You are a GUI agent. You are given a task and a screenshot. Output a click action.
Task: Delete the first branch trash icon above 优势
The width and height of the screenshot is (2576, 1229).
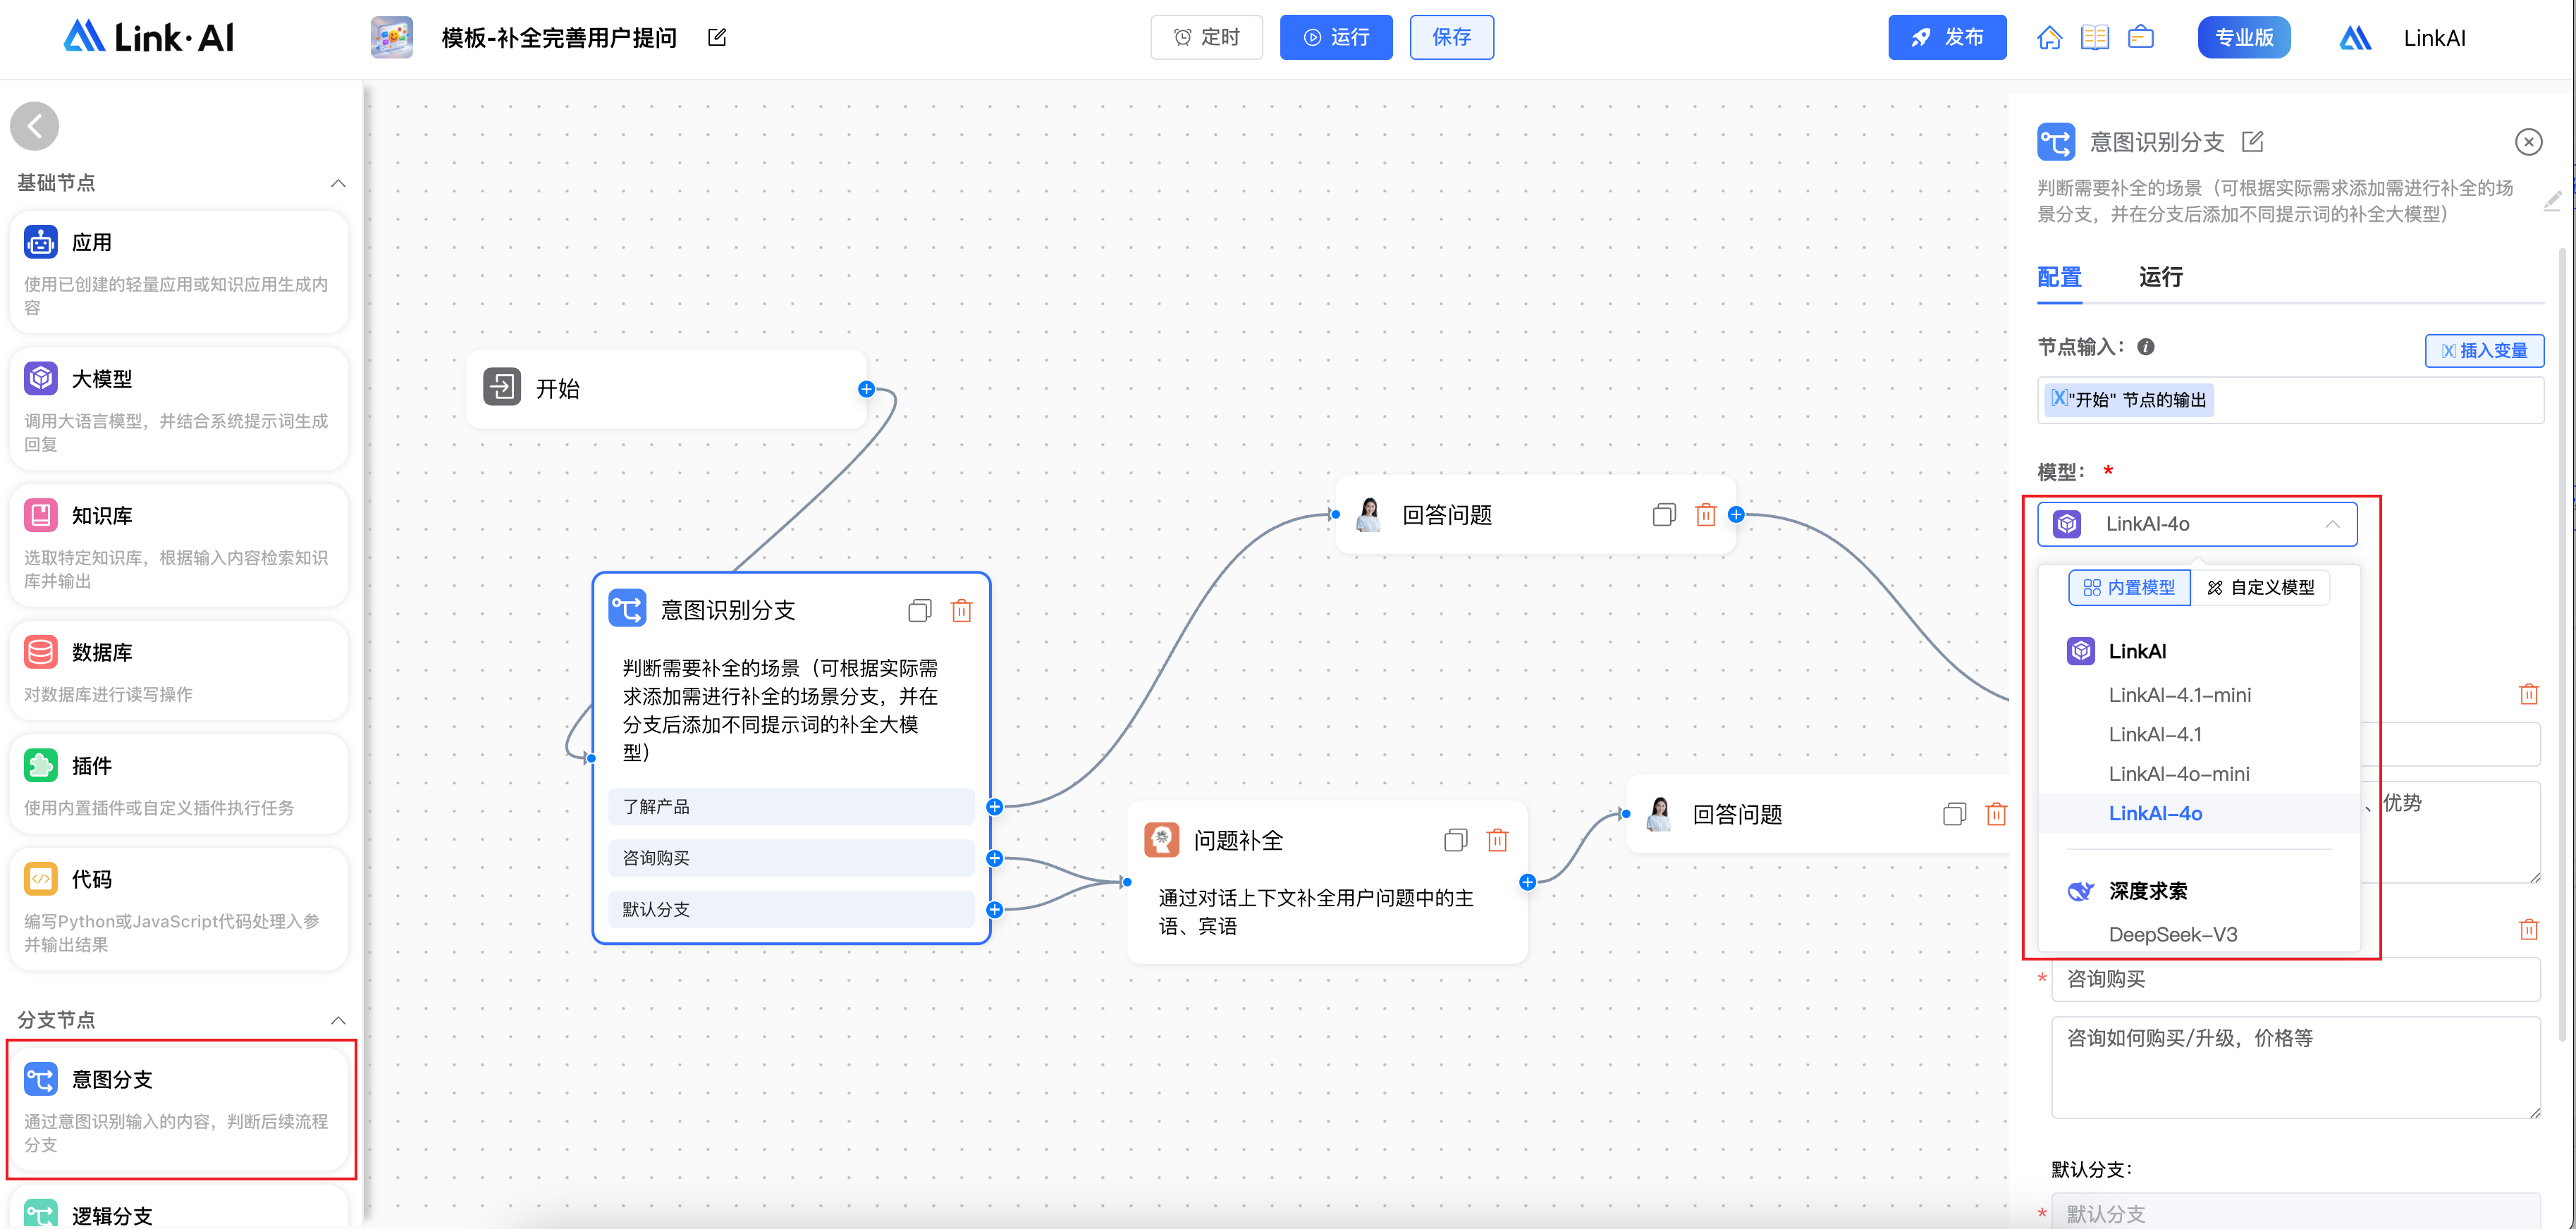[x=2529, y=693]
